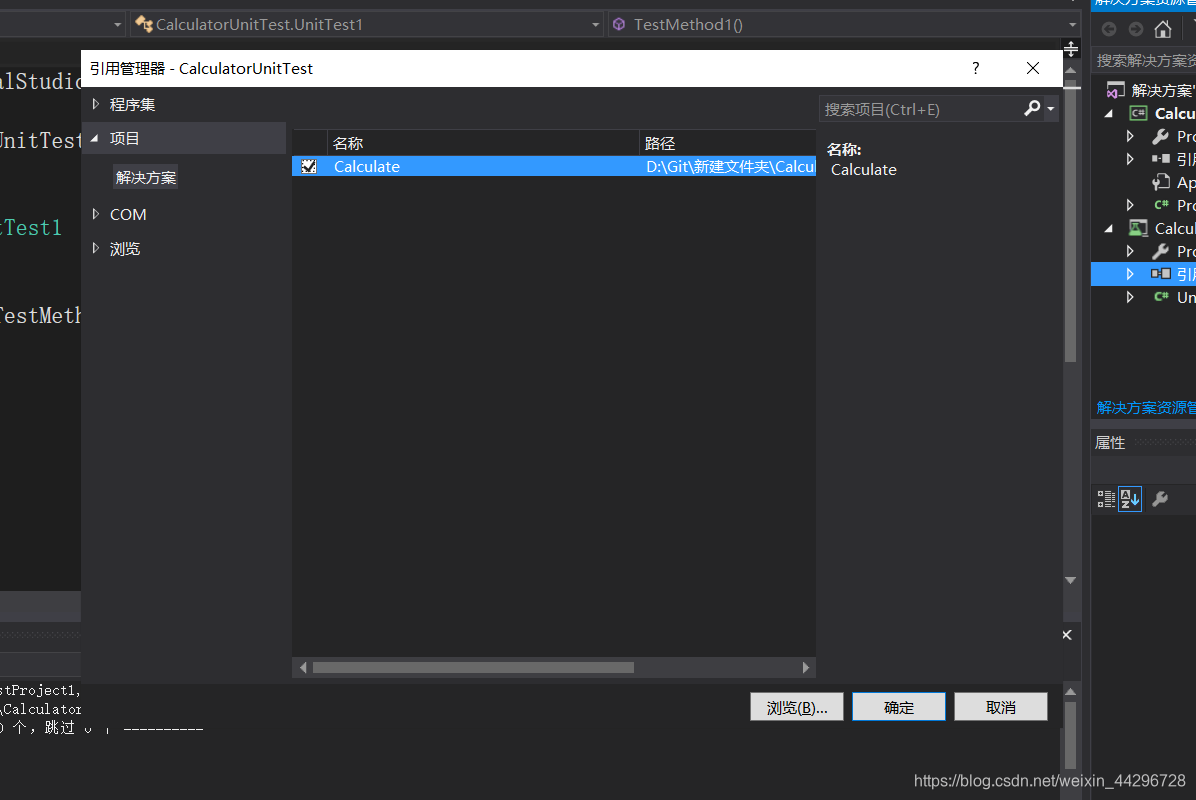Click the first project's wrench Properties icon

1160,137
